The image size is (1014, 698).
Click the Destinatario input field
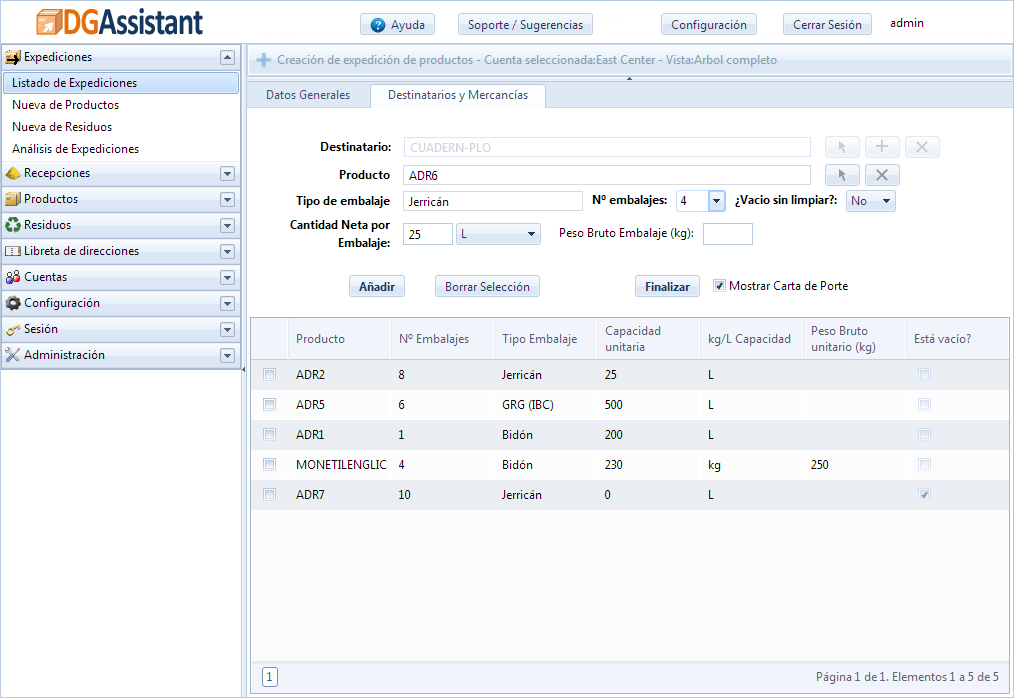[607, 147]
